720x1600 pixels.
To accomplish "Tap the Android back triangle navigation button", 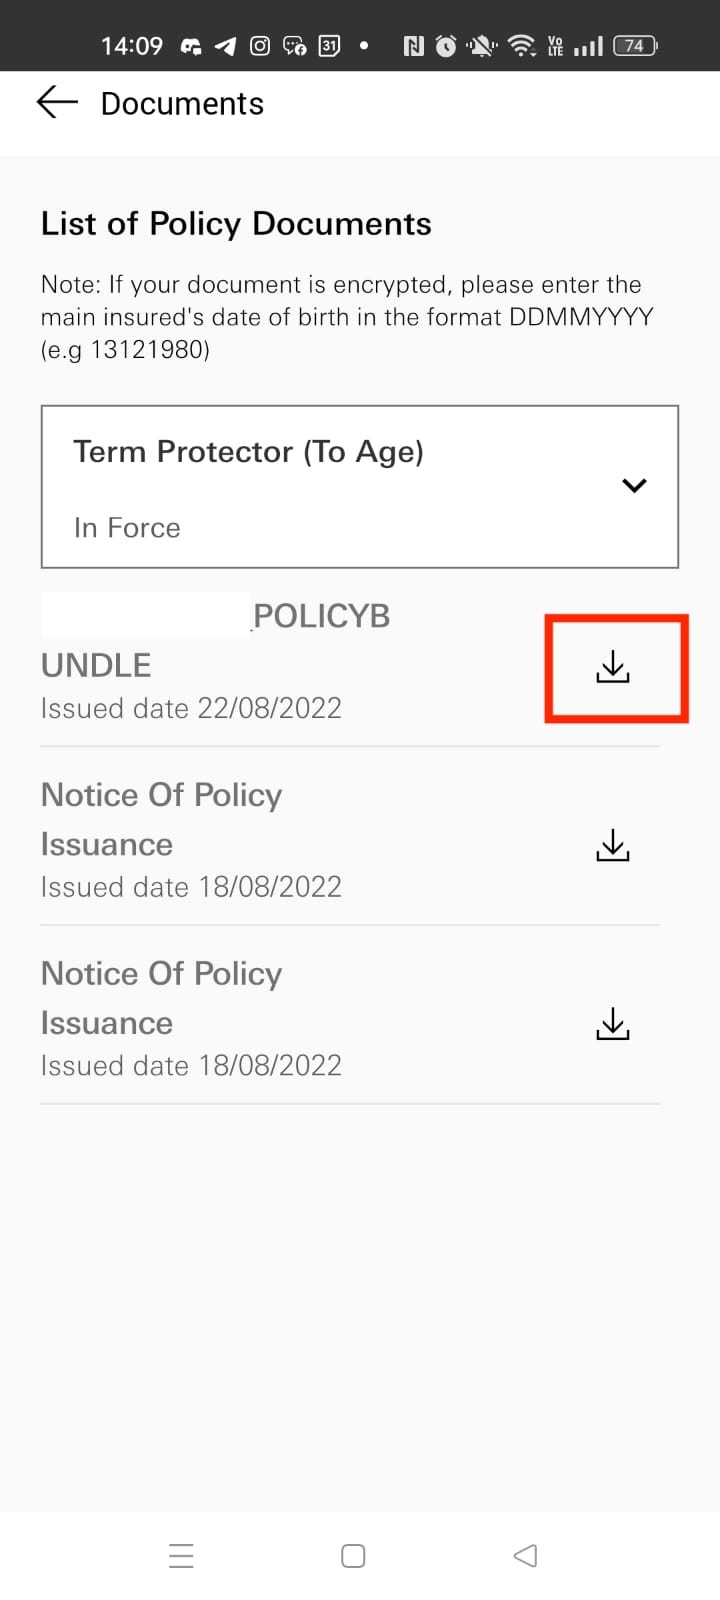I will [x=525, y=1556].
